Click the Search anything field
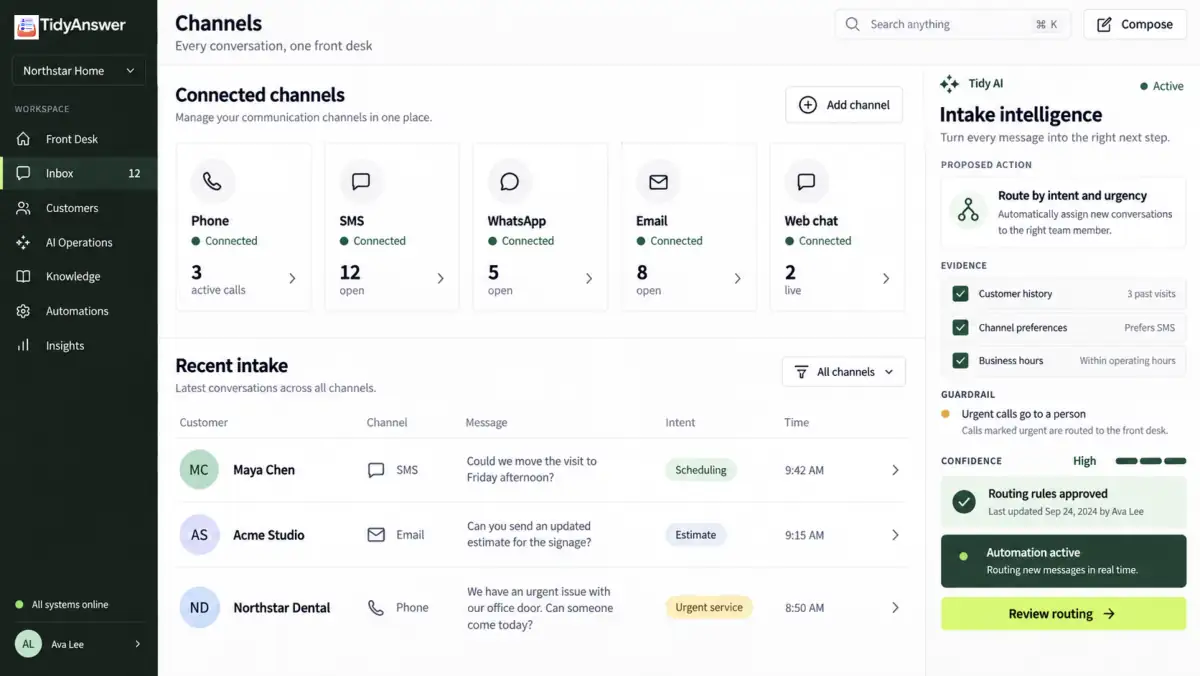 (953, 24)
